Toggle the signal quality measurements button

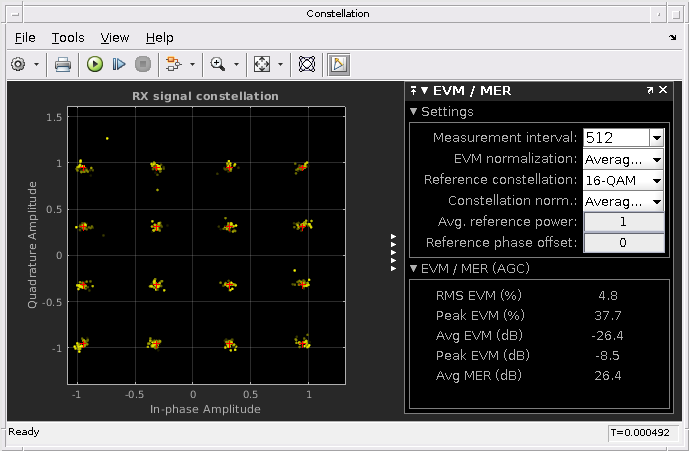click(x=339, y=64)
